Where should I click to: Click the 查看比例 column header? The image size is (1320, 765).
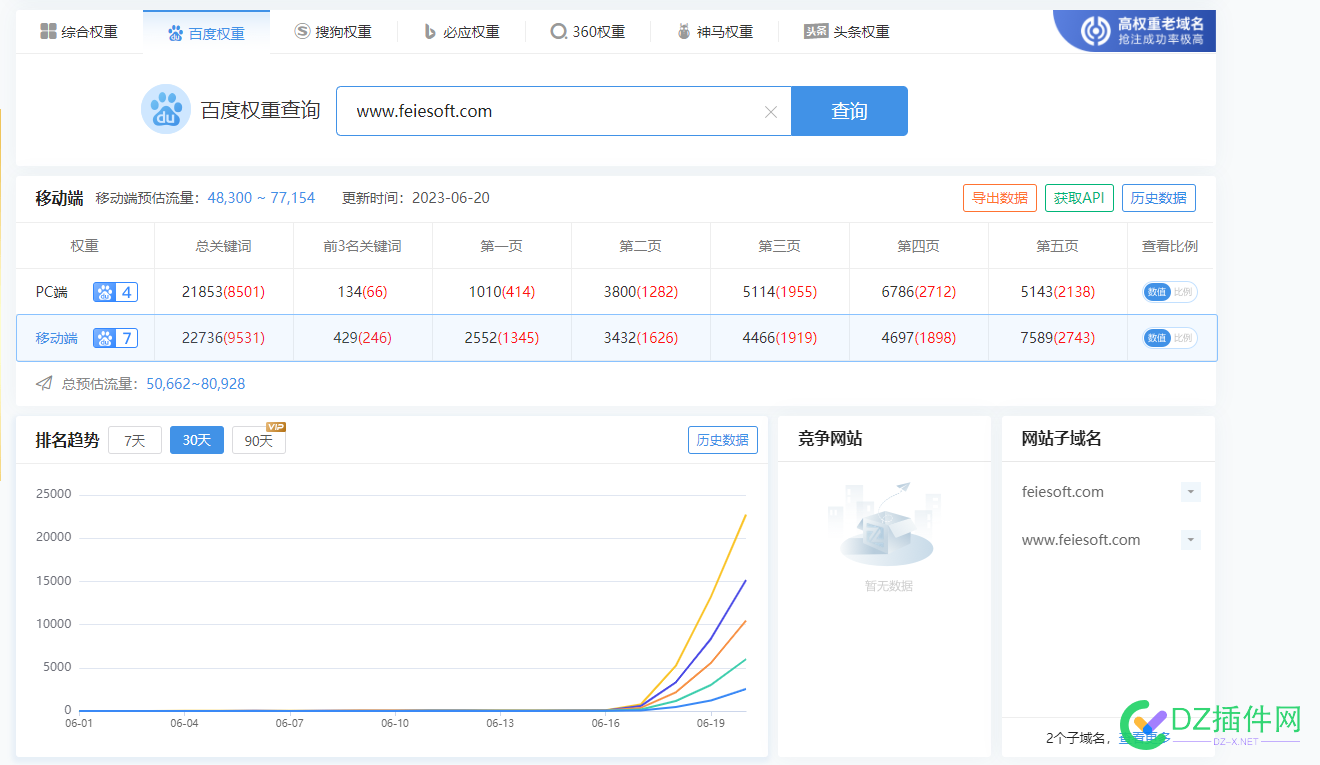coord(1170,246)
